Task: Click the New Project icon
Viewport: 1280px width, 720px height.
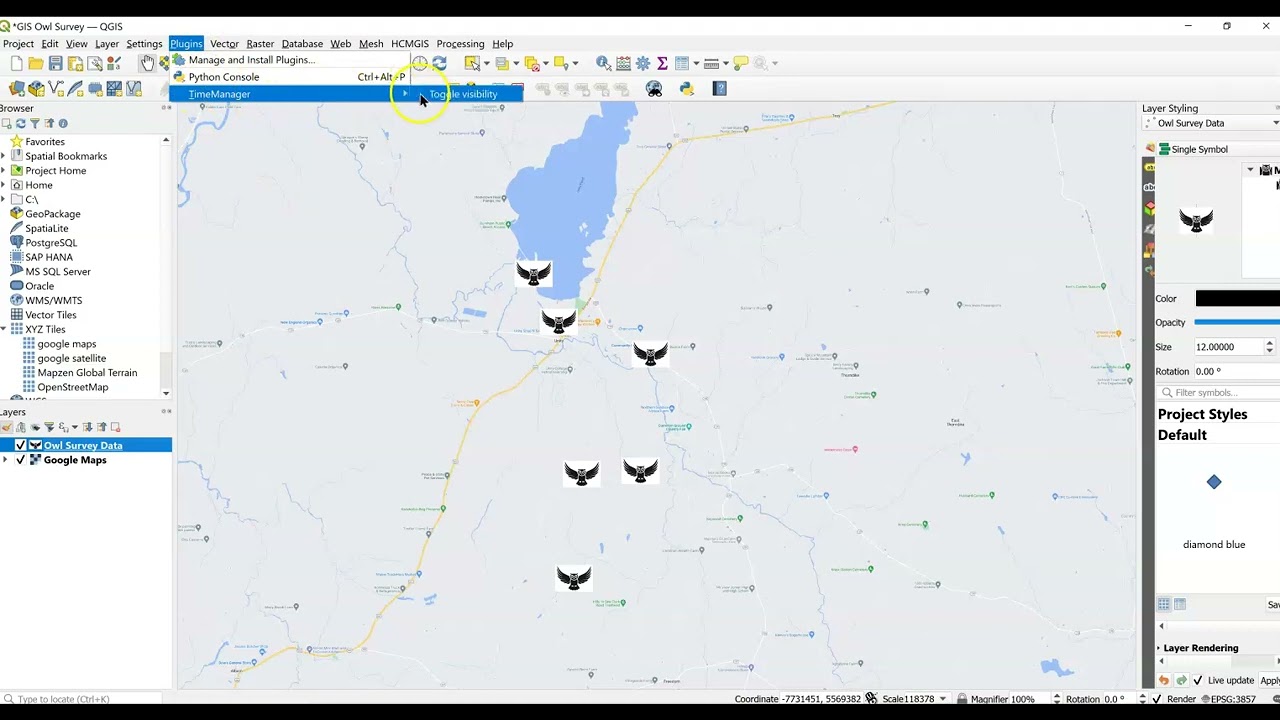Action: point(16,63)
